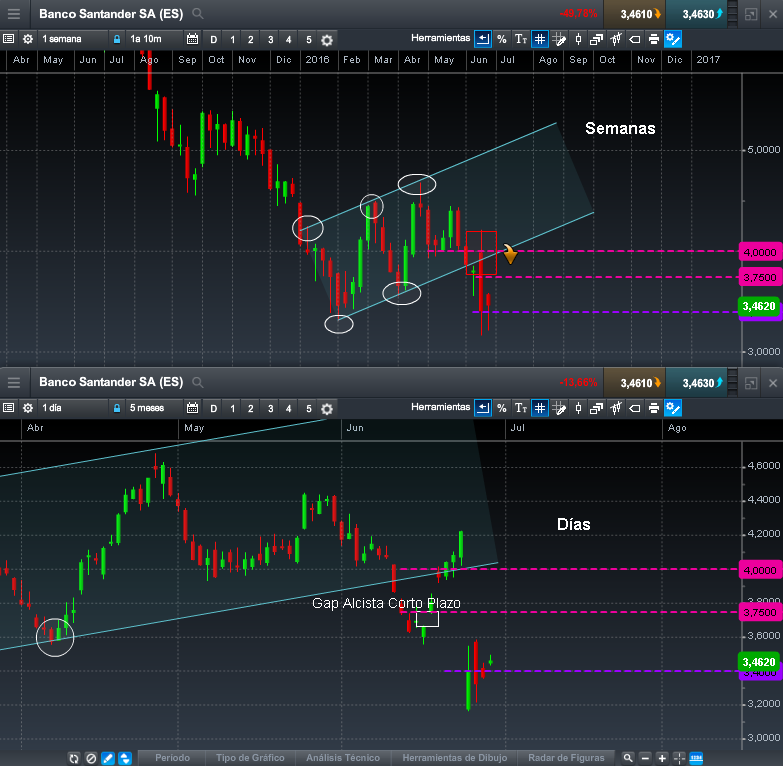Toggle drawing tools icon on daily chart
This screenshot has height=766, width=783.
pyautogui.click(x=673, y=408)
